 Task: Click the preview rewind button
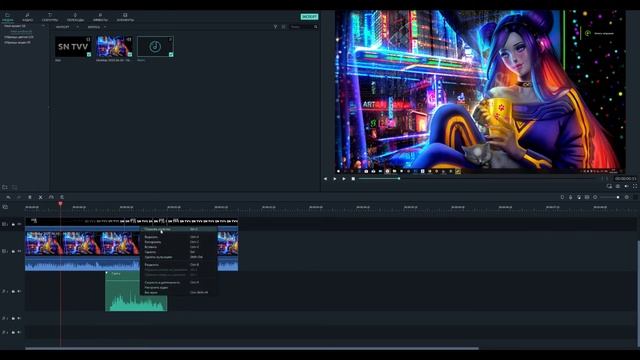pyautogui.click(x=325, y=179)
